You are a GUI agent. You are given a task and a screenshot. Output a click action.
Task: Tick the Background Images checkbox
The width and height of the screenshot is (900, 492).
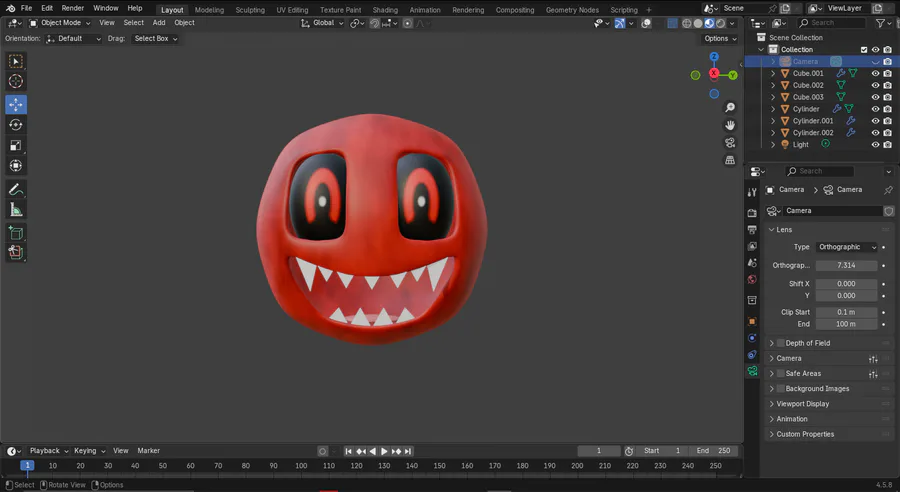click(781, 388)
